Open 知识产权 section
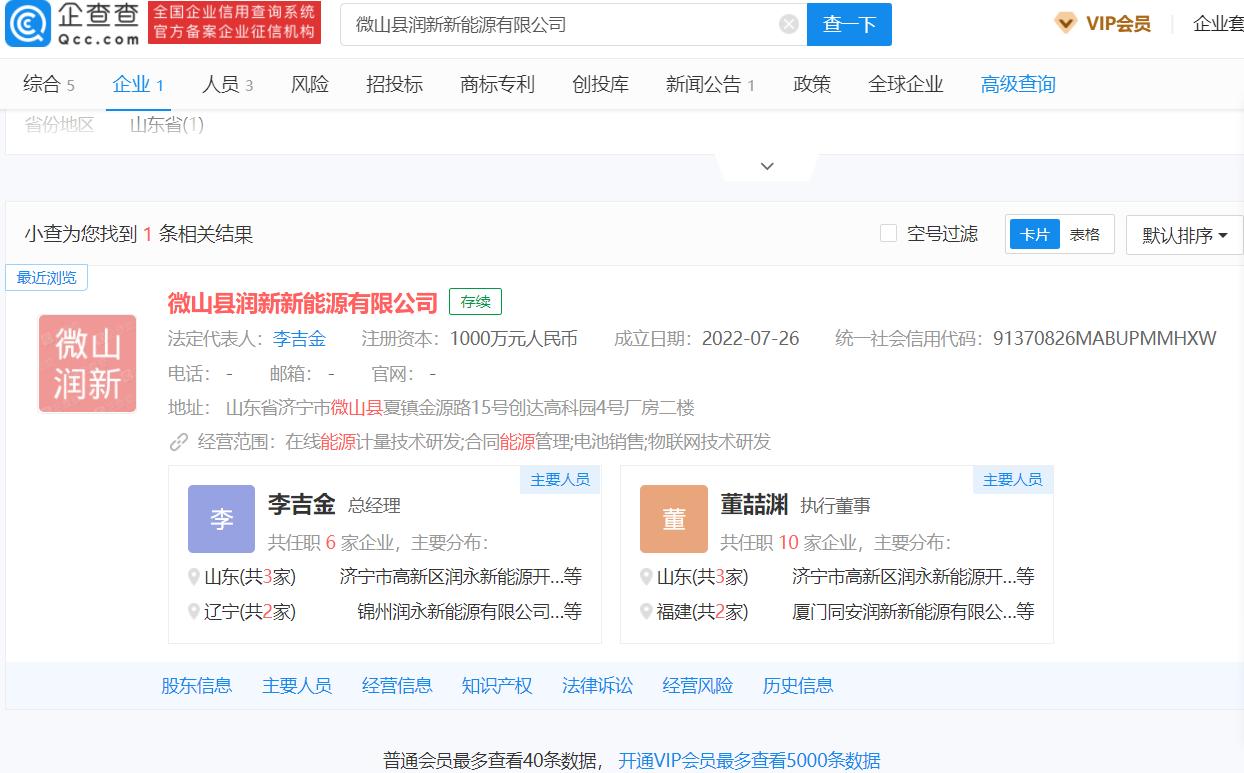 pyautogui.click(x=497, y=685)
